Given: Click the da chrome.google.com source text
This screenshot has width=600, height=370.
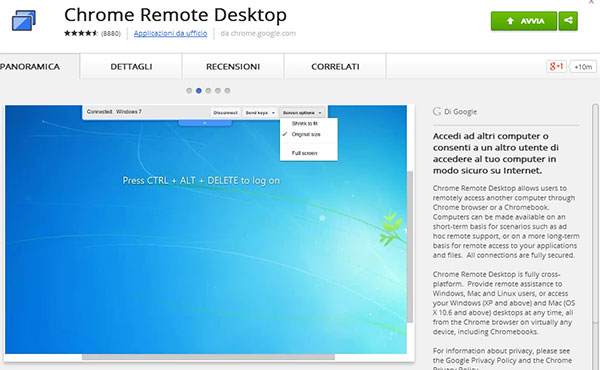Looking at the screenshot, I should click(258, 34).
